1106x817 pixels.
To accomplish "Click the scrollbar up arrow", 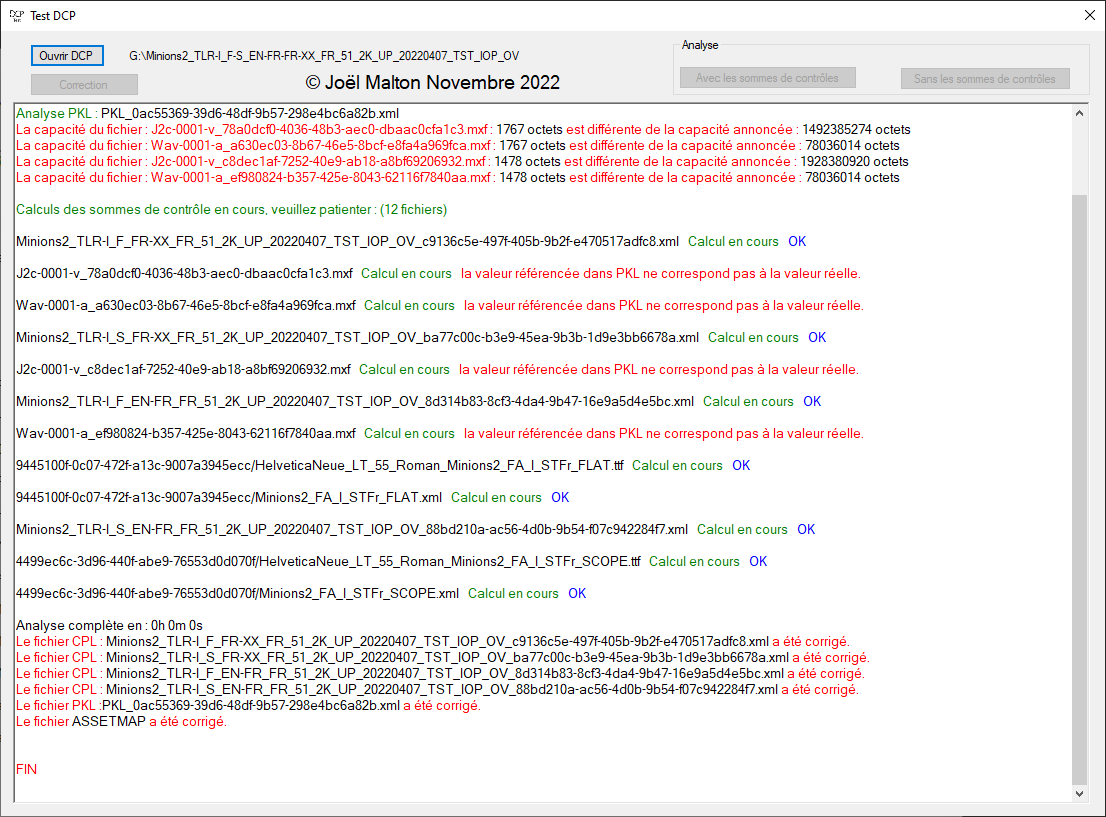I will pos(1079,113).
